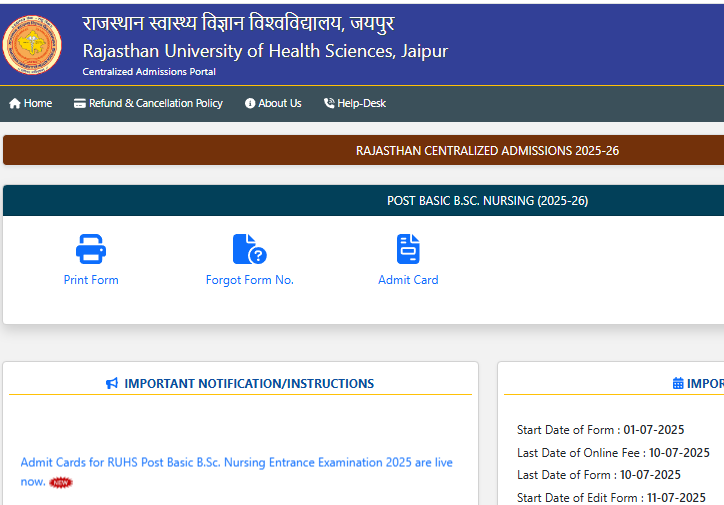Click the Start Date of Form entry
This screenshot has width=724, height=505.
[x=600, y=430]
